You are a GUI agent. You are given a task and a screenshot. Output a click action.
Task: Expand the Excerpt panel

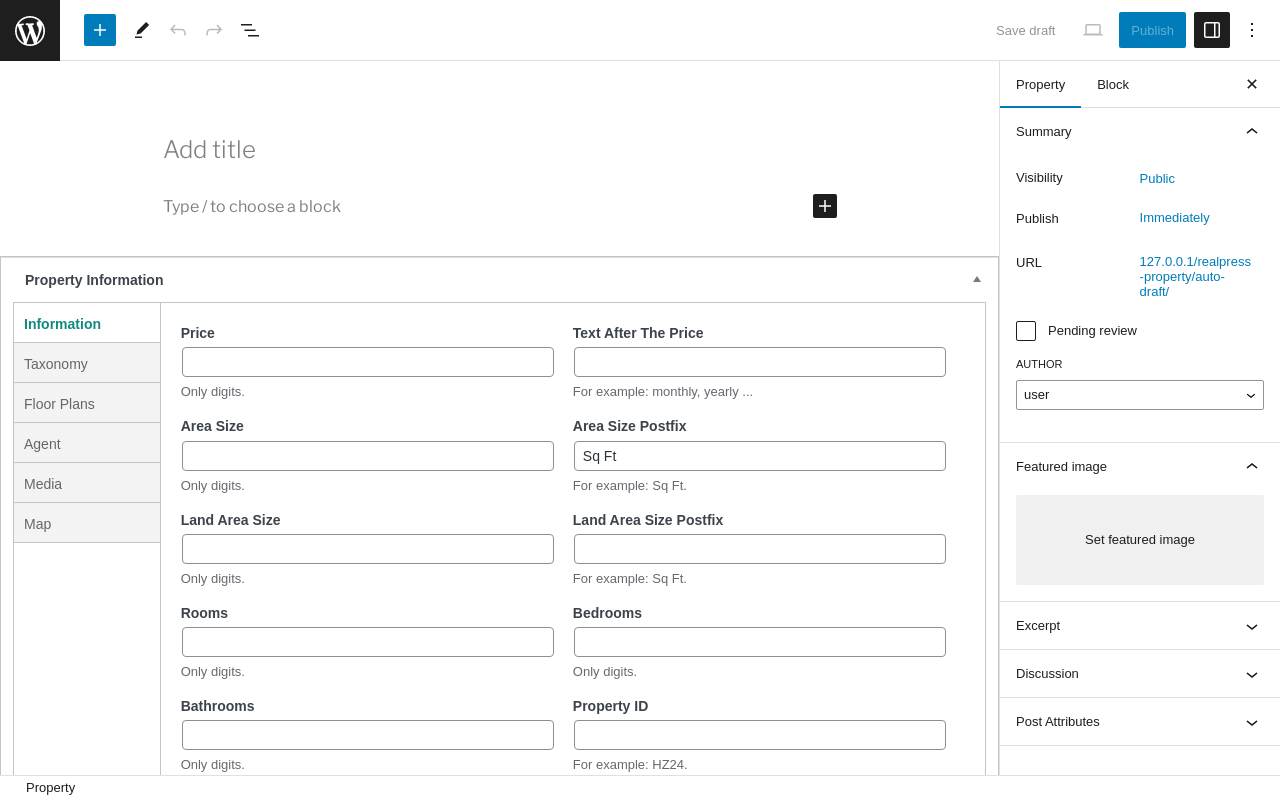(1140, 626)
